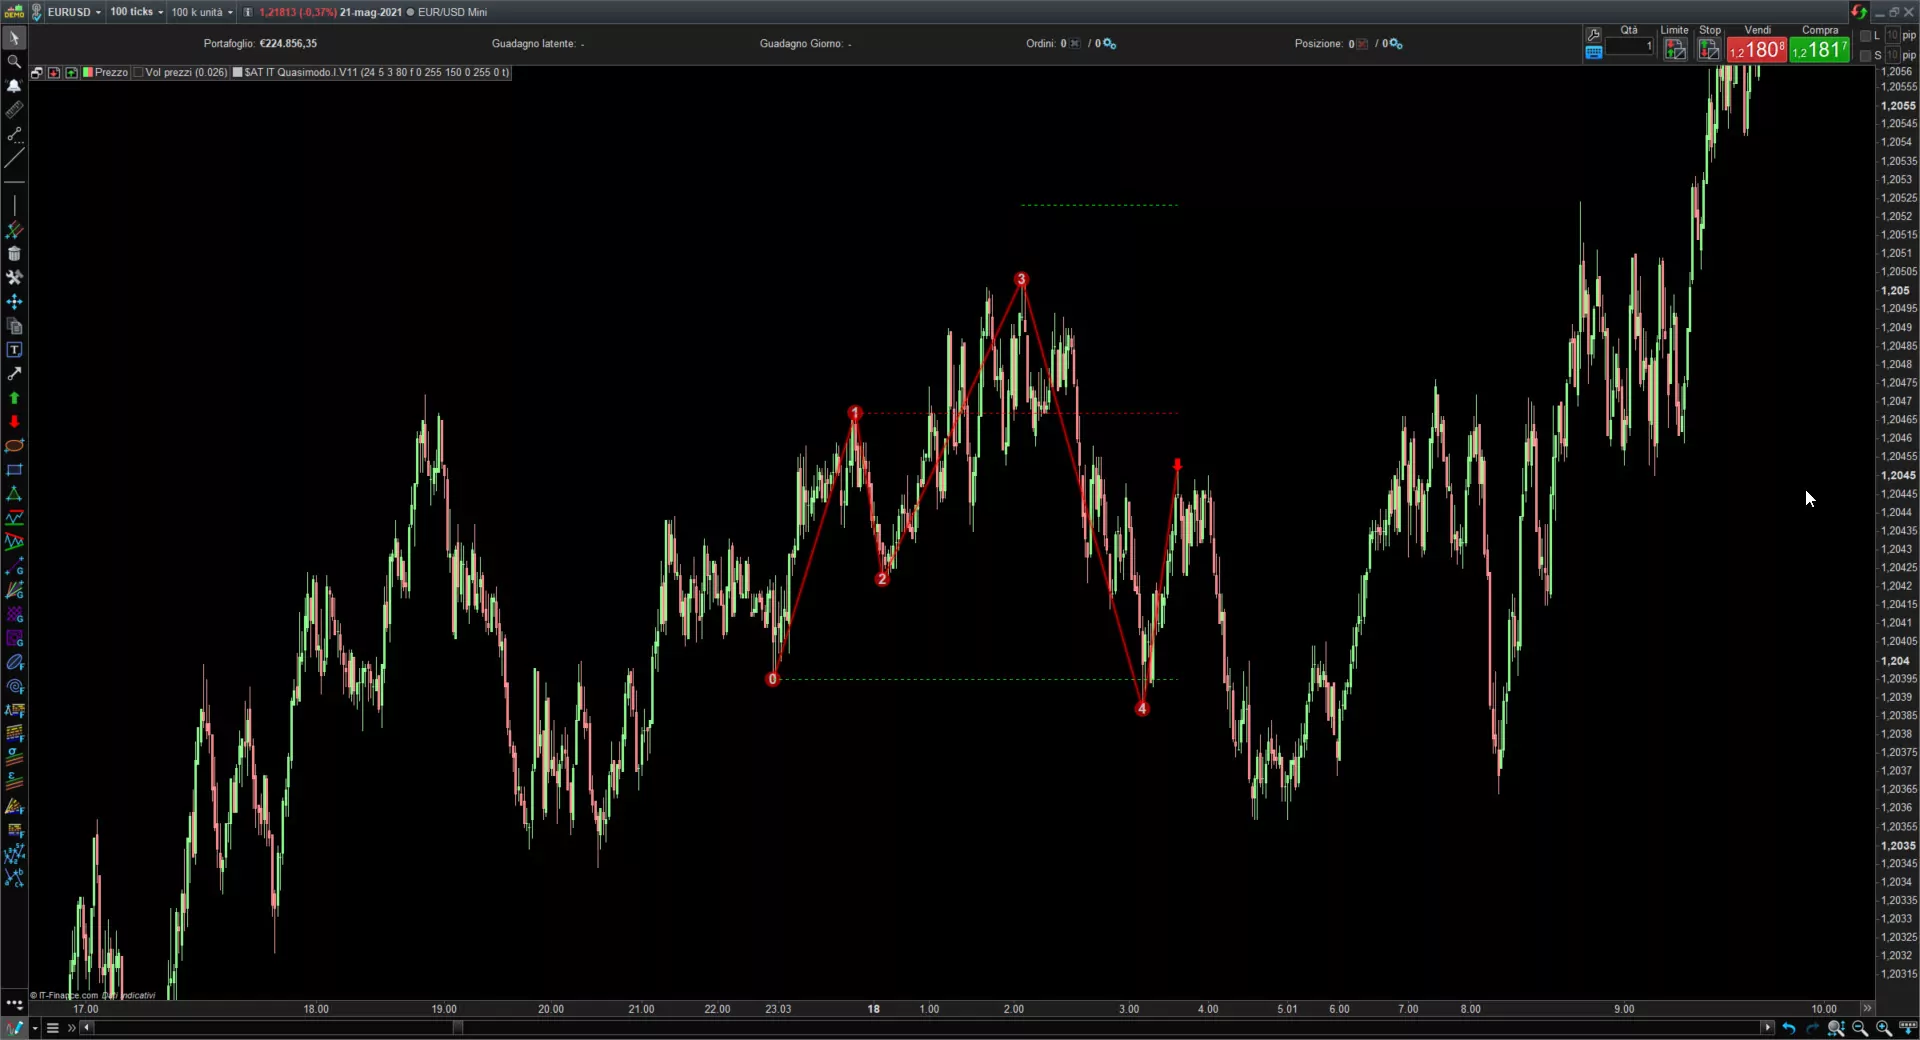The height and width of the screenshot is (1040, 1920).
Task: Select the red down arrow marker tool
Action: (14, 422)
